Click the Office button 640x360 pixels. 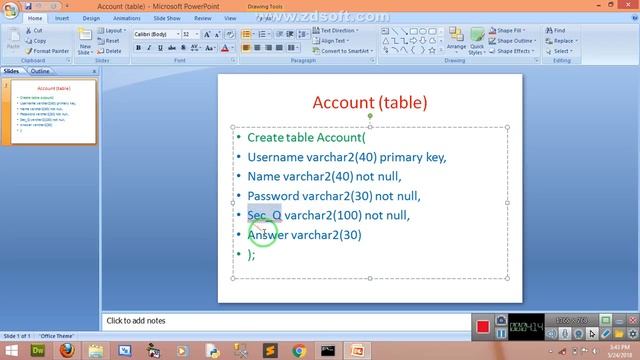pos(11,10)
